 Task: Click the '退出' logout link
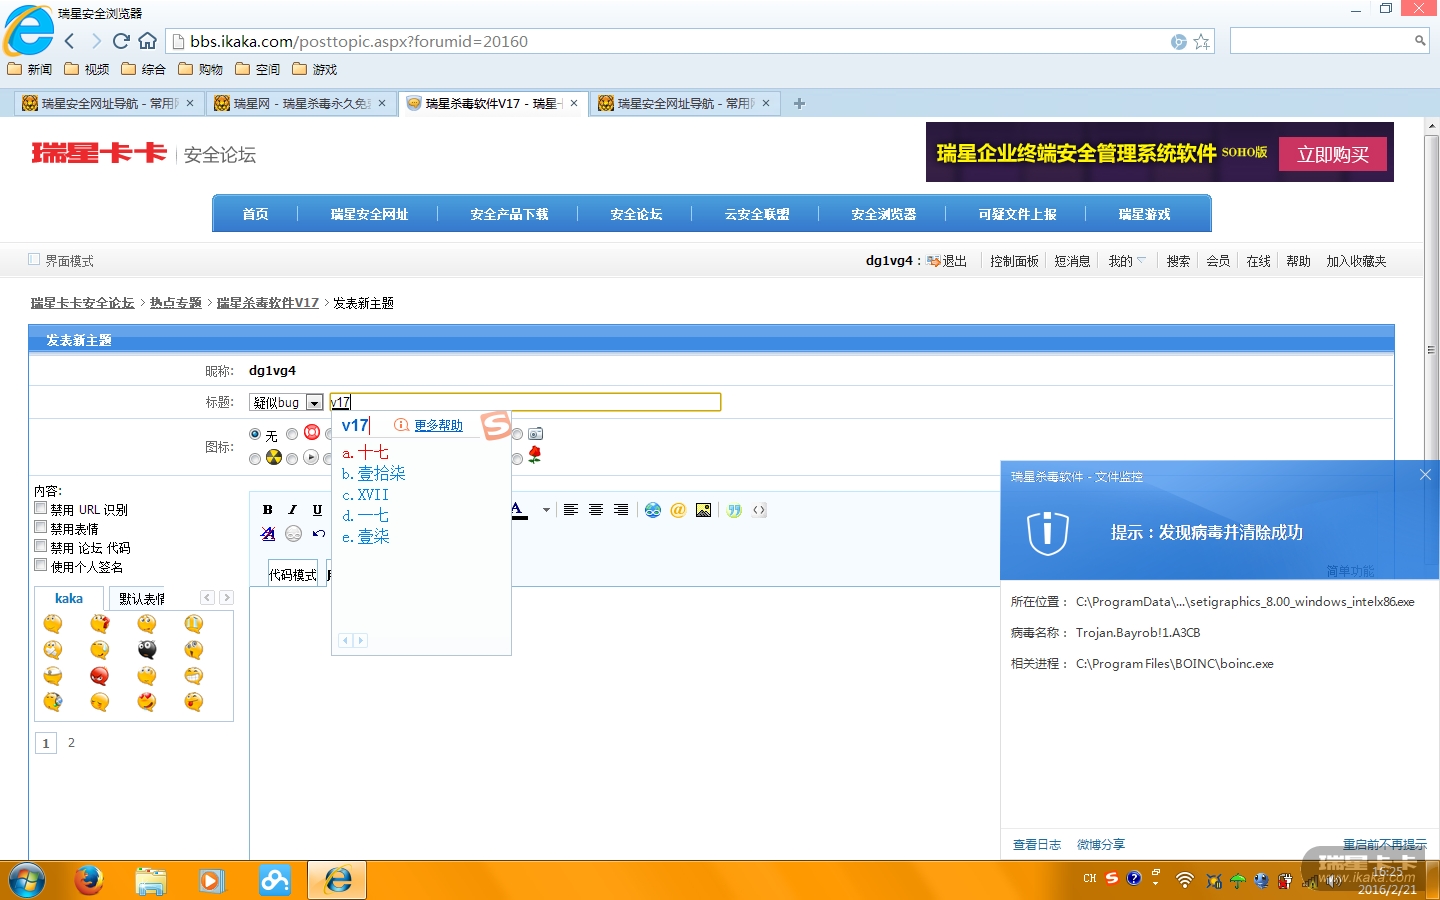pos(954,261)
